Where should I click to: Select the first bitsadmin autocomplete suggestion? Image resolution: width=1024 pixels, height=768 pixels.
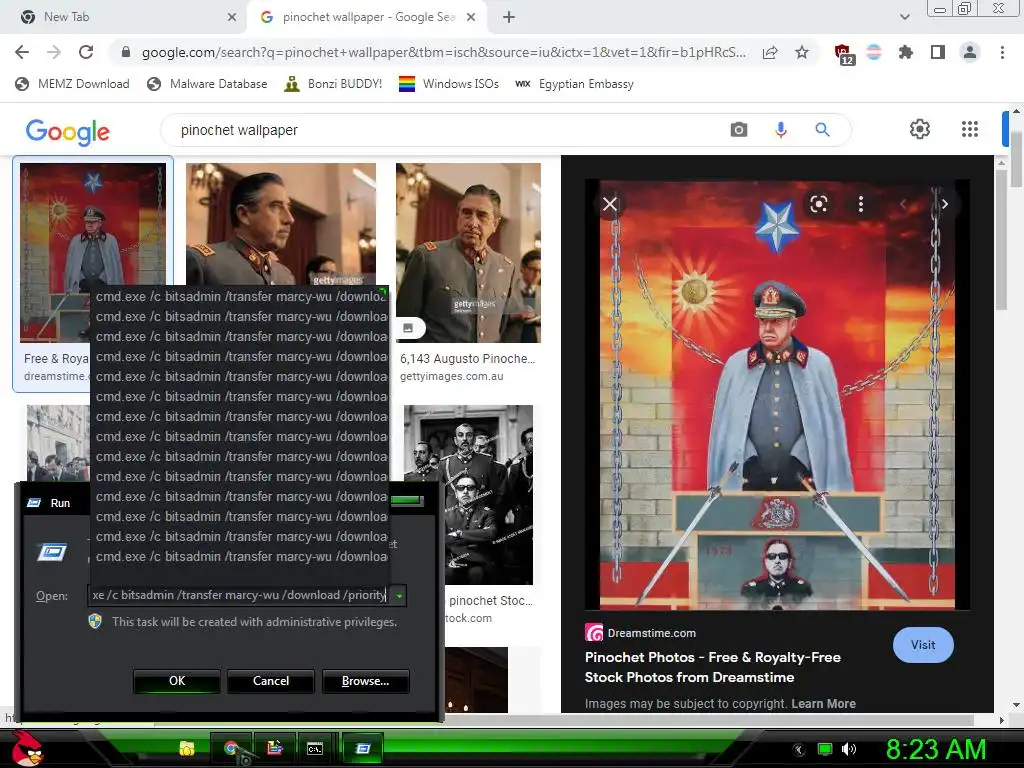(x=241, y=296)
